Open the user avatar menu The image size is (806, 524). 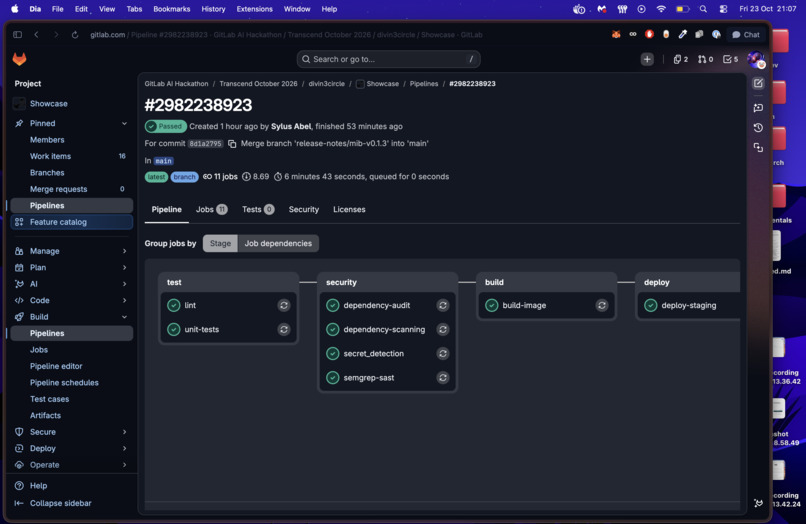756,60
